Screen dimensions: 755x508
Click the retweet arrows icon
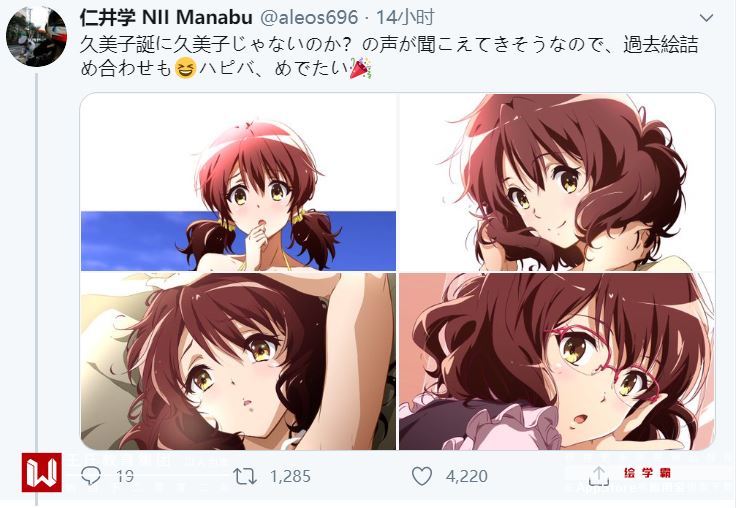click(x=245, y=476)
